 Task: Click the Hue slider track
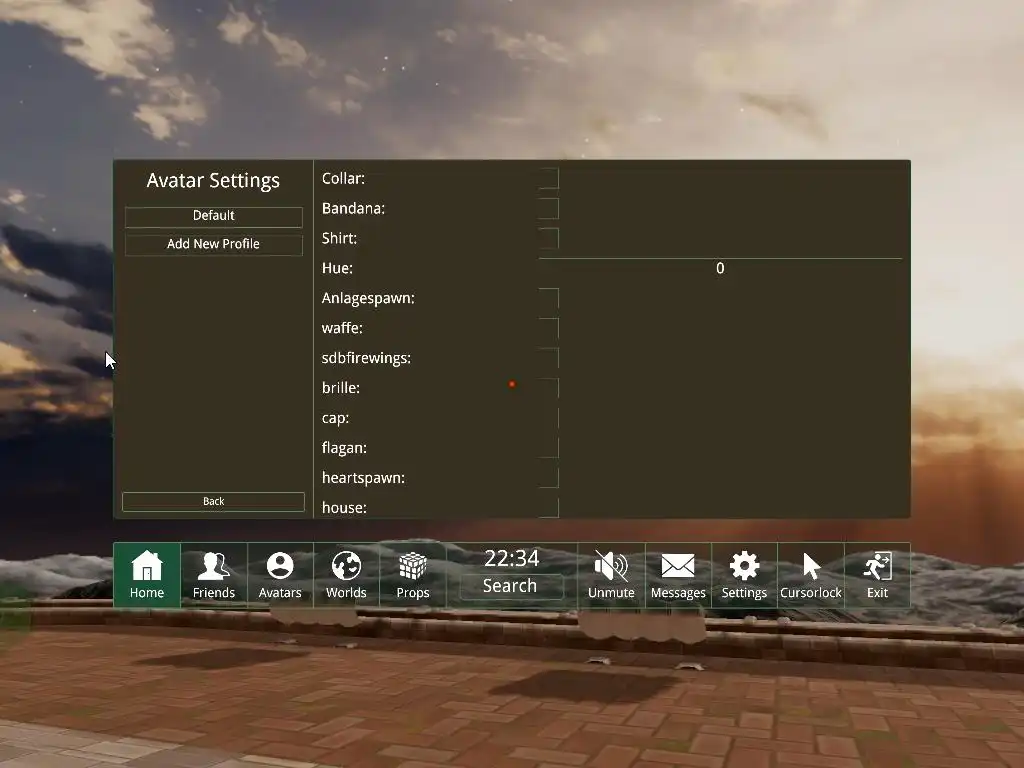[720, 268]
